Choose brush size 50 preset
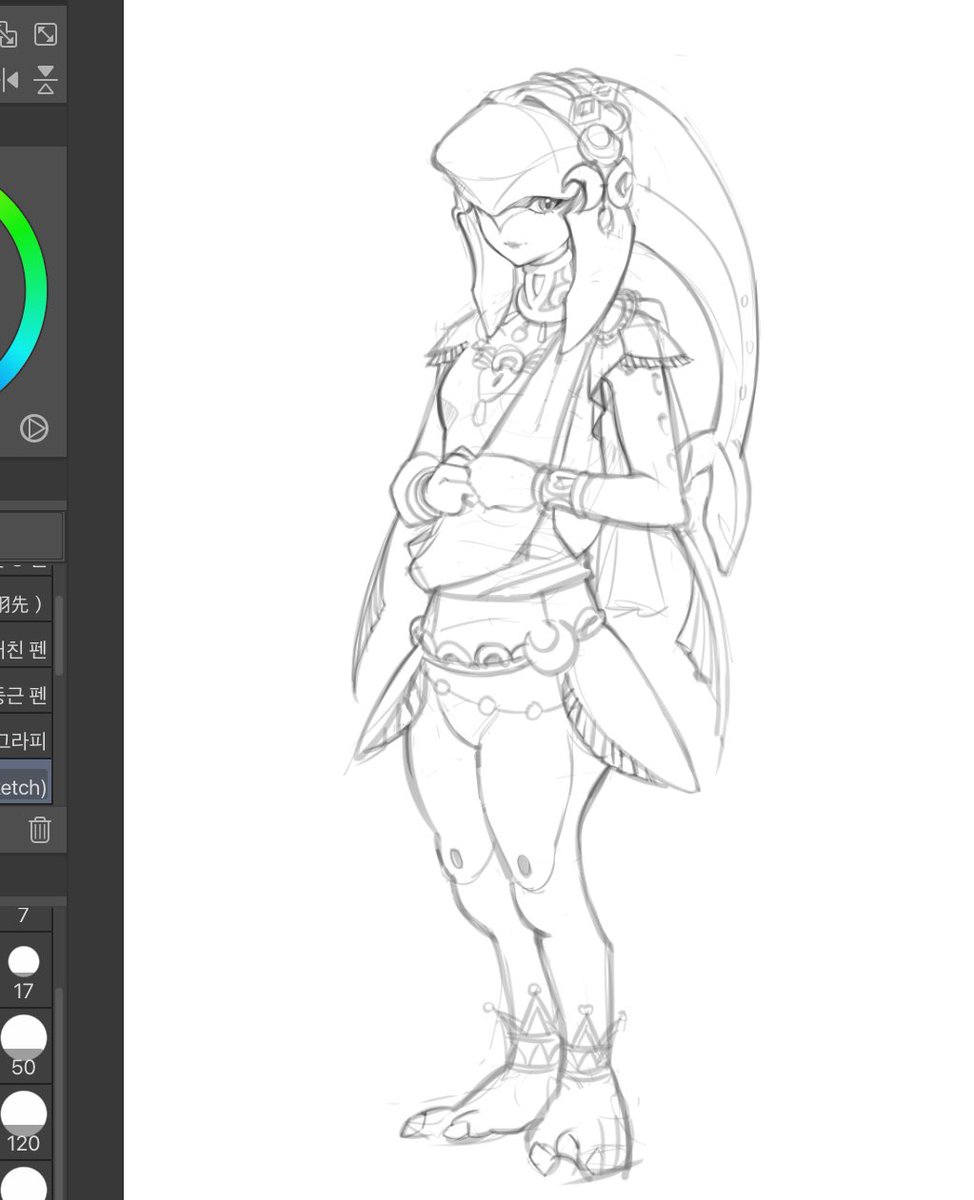974x1200 pixels. (x=23, y=1045)
